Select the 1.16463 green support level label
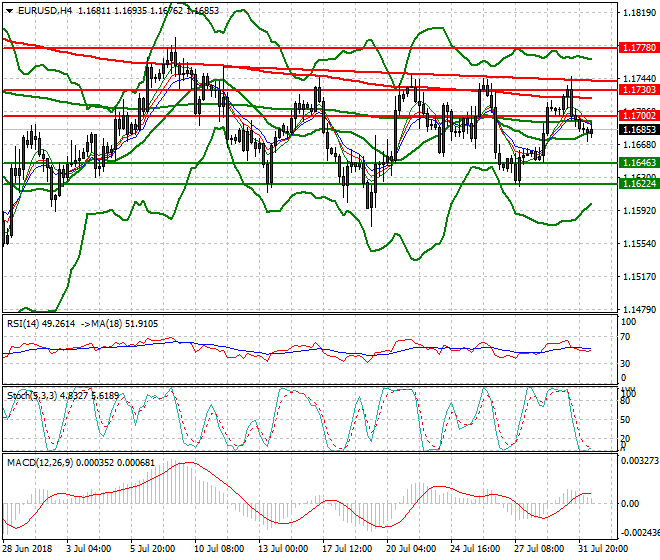This screenshot has height=560, width=660. click(x=639, y=163)
